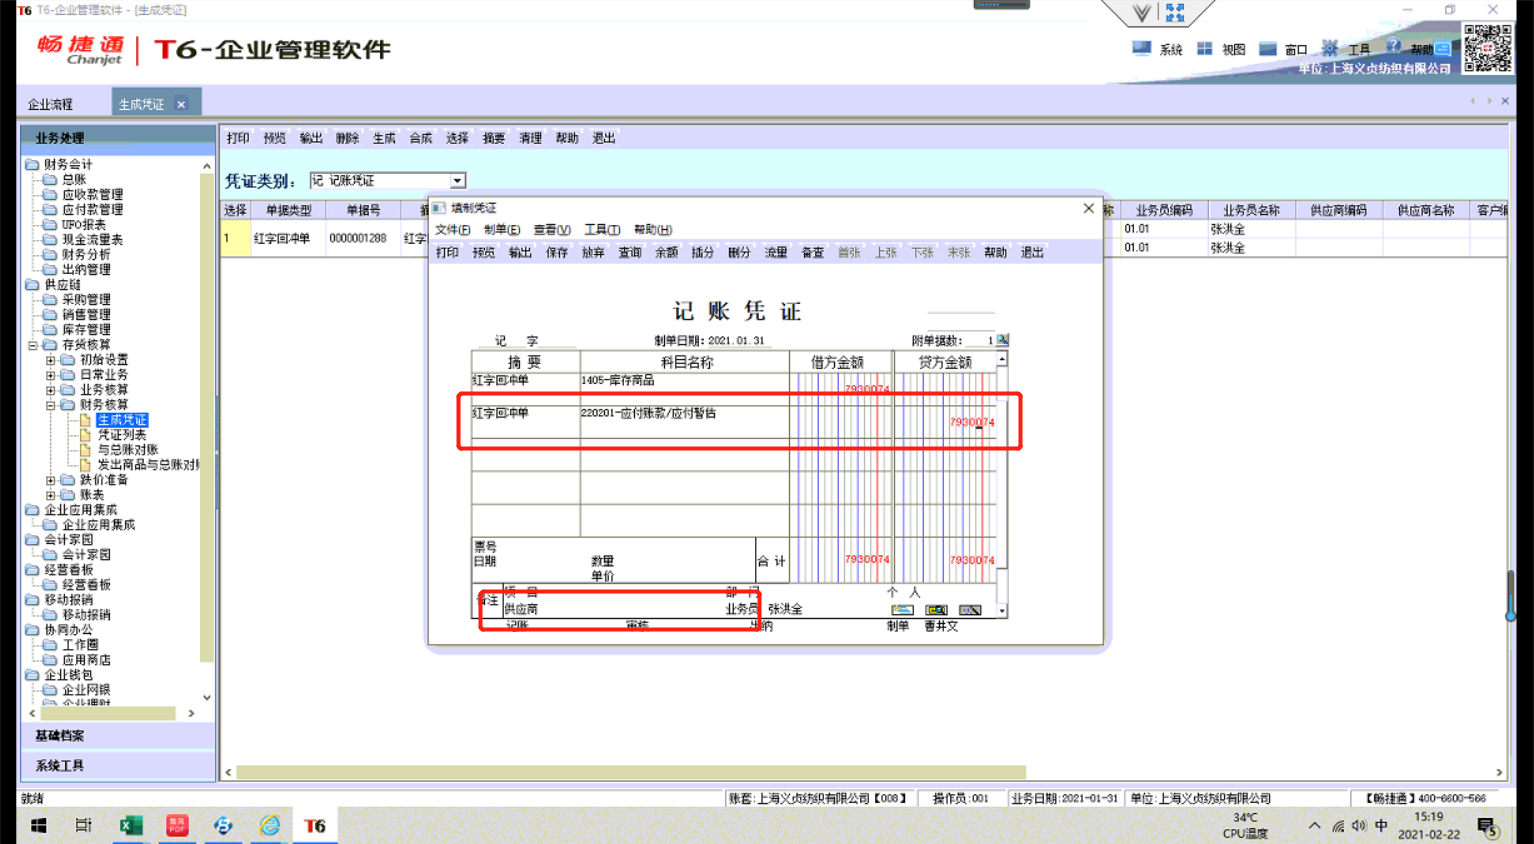Open the 系统 menu icon in header
This screenshot has width=1534, height=844.
pos(1141,48)
